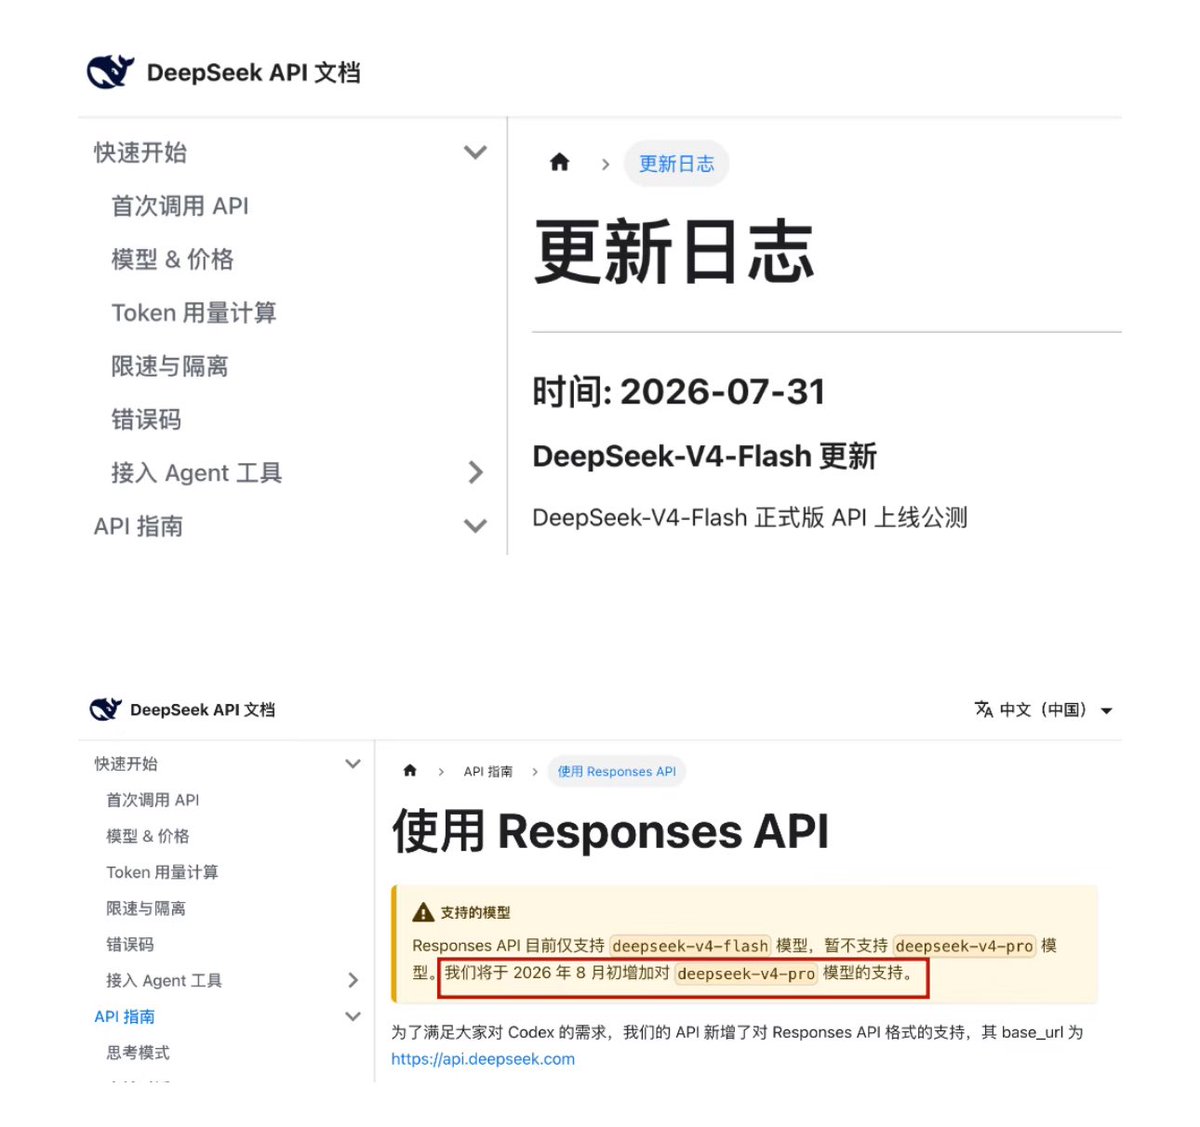
Task: Click the translate language icon
Action: click(x=984, y=709)
